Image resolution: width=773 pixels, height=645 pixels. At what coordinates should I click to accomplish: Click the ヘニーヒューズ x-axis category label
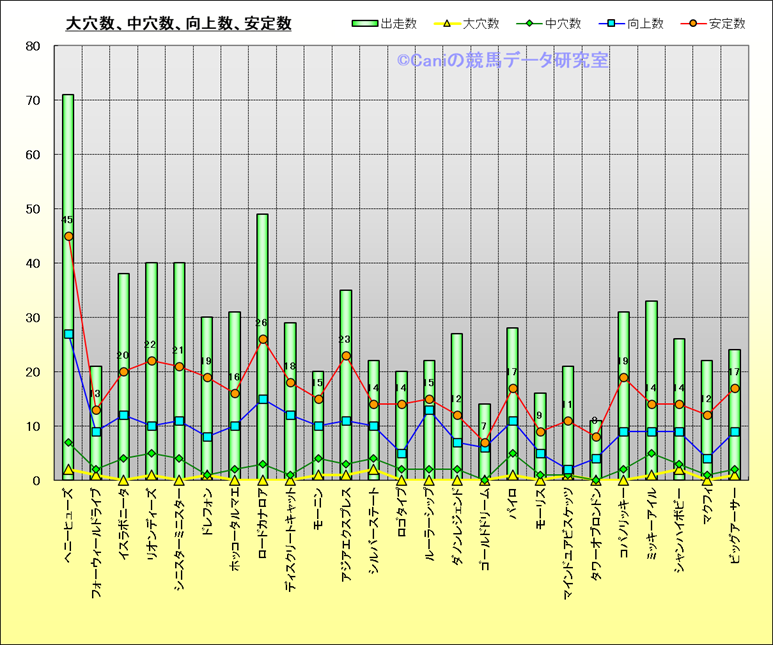68,526
